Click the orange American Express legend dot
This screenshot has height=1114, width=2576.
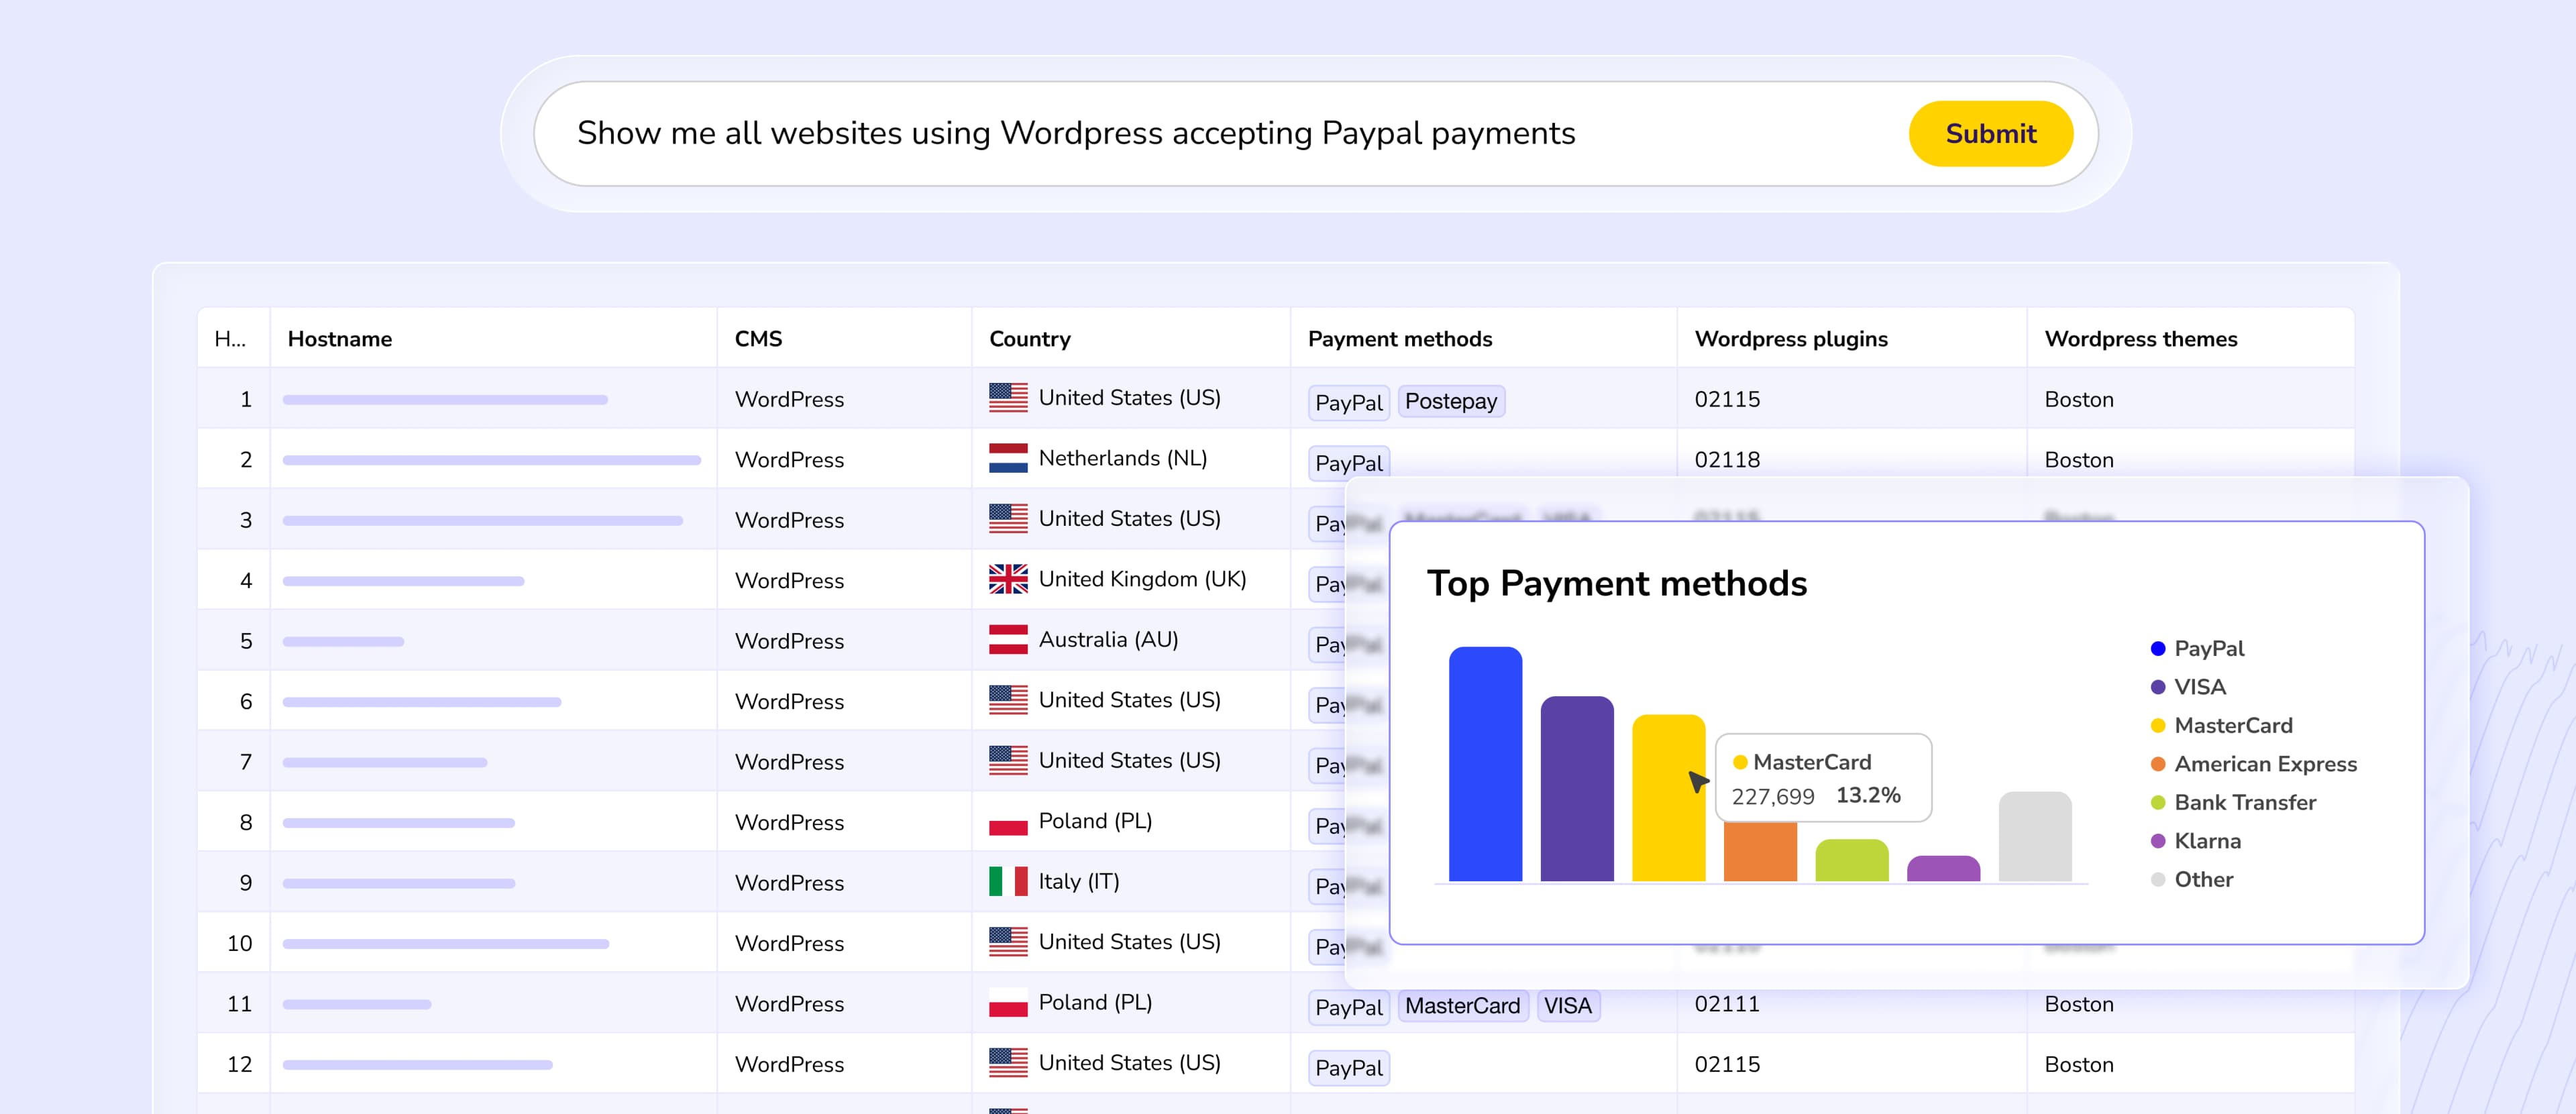click(x=2157, y=764)
